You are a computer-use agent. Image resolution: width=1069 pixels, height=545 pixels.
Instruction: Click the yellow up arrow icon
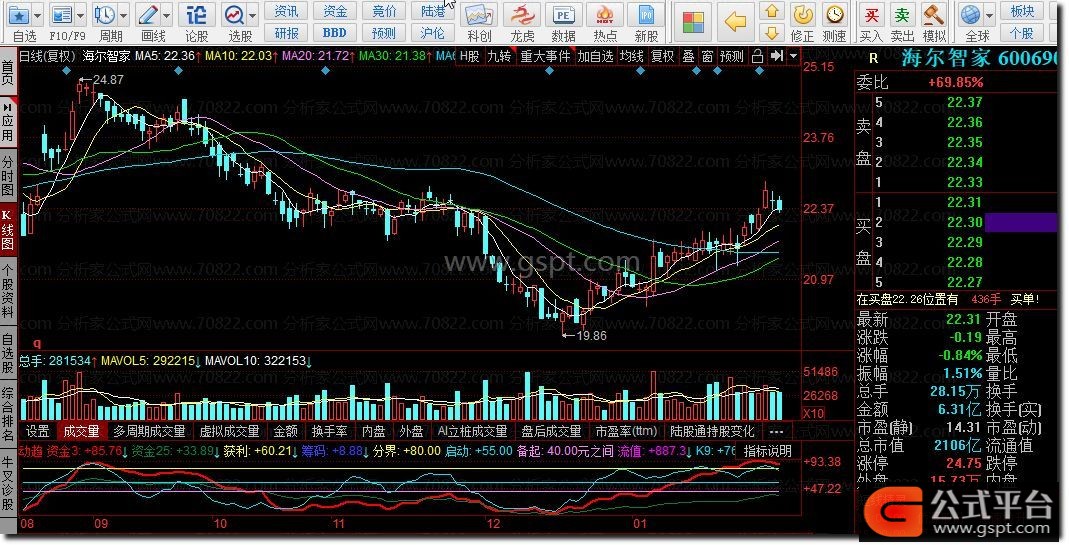pos(772,11)
